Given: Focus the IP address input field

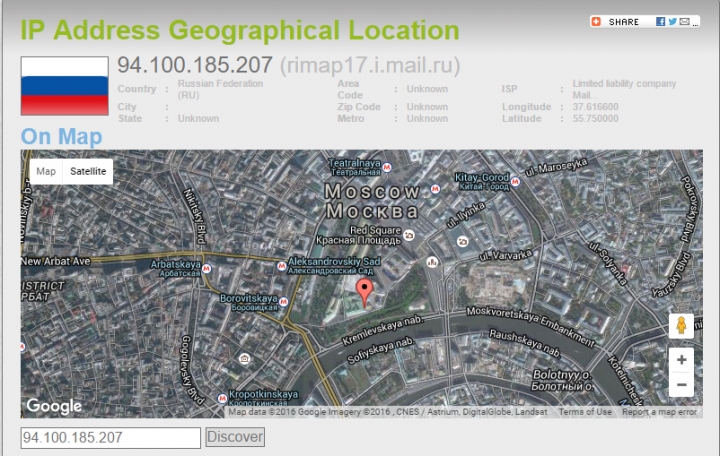Looking at the screenshot, I should [x=111, y=438].
